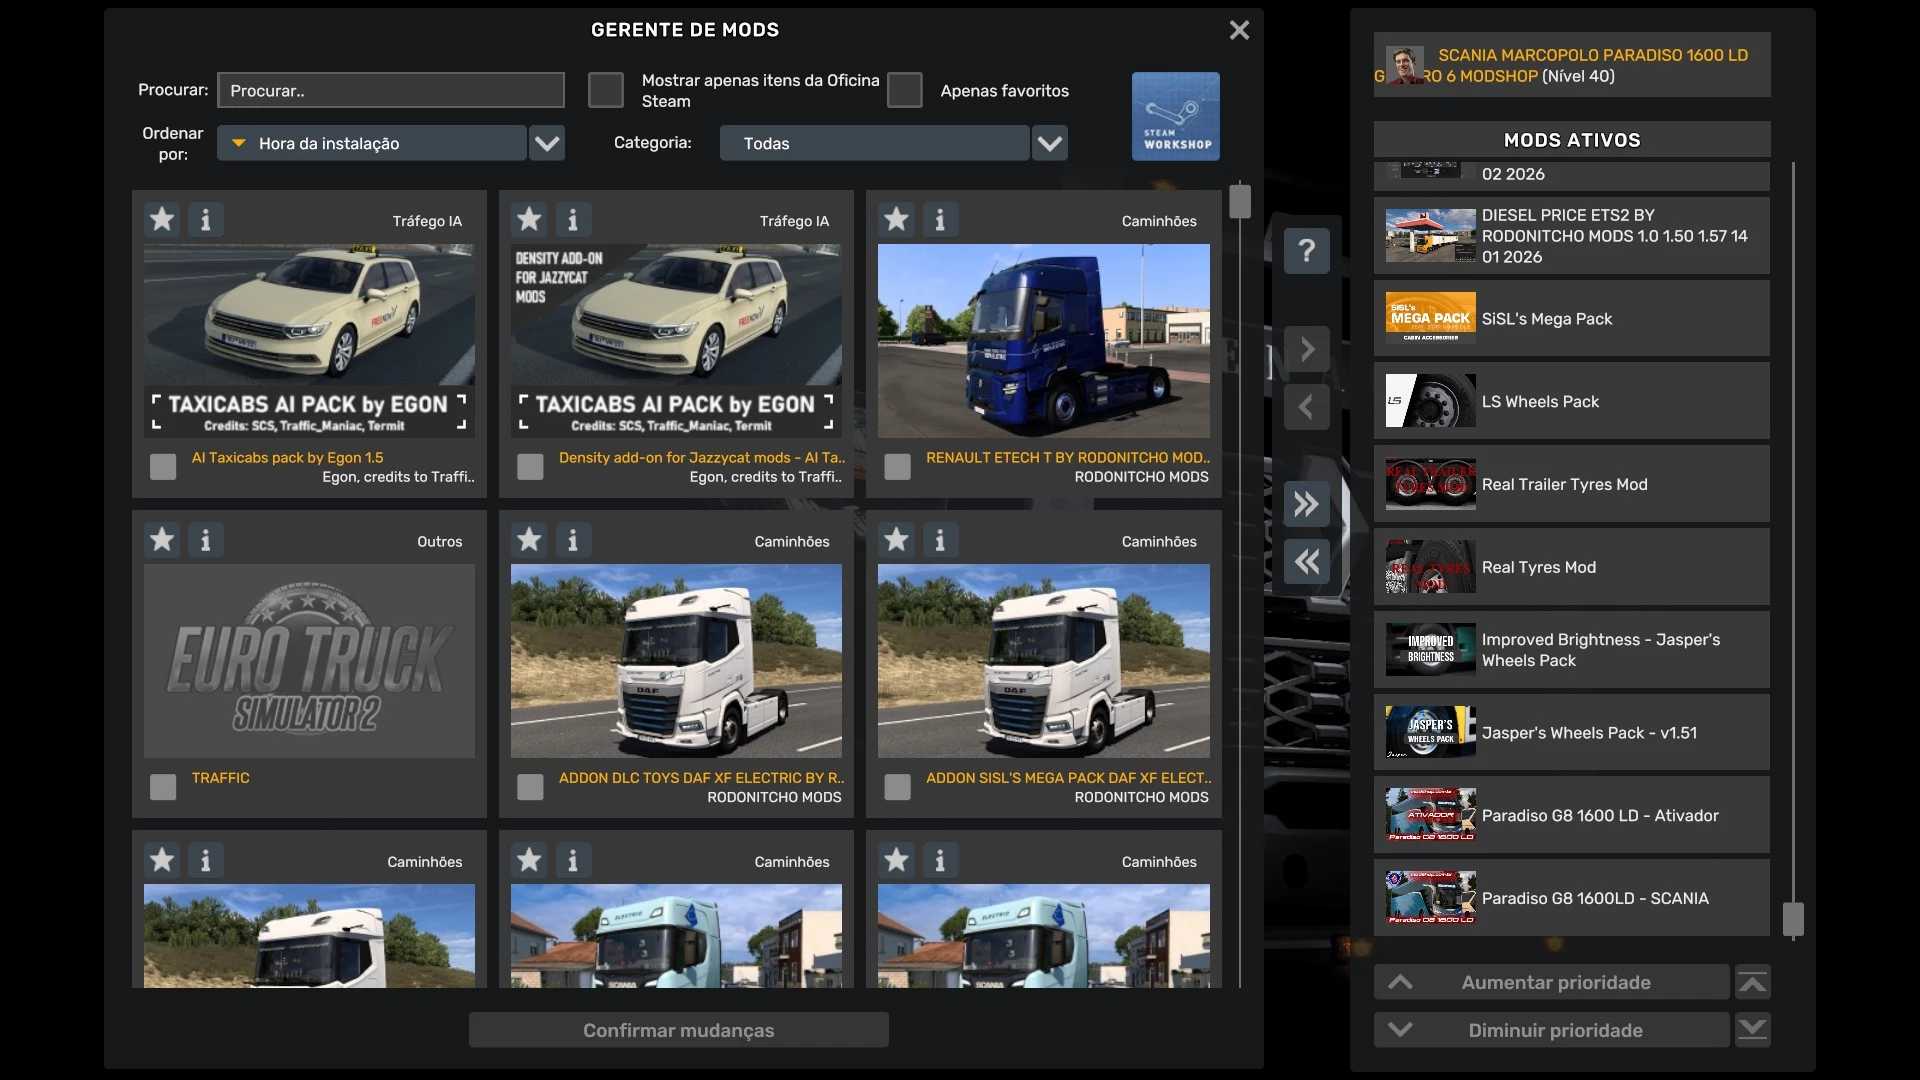Click Confirmar mudanças button

[678, 1030]
